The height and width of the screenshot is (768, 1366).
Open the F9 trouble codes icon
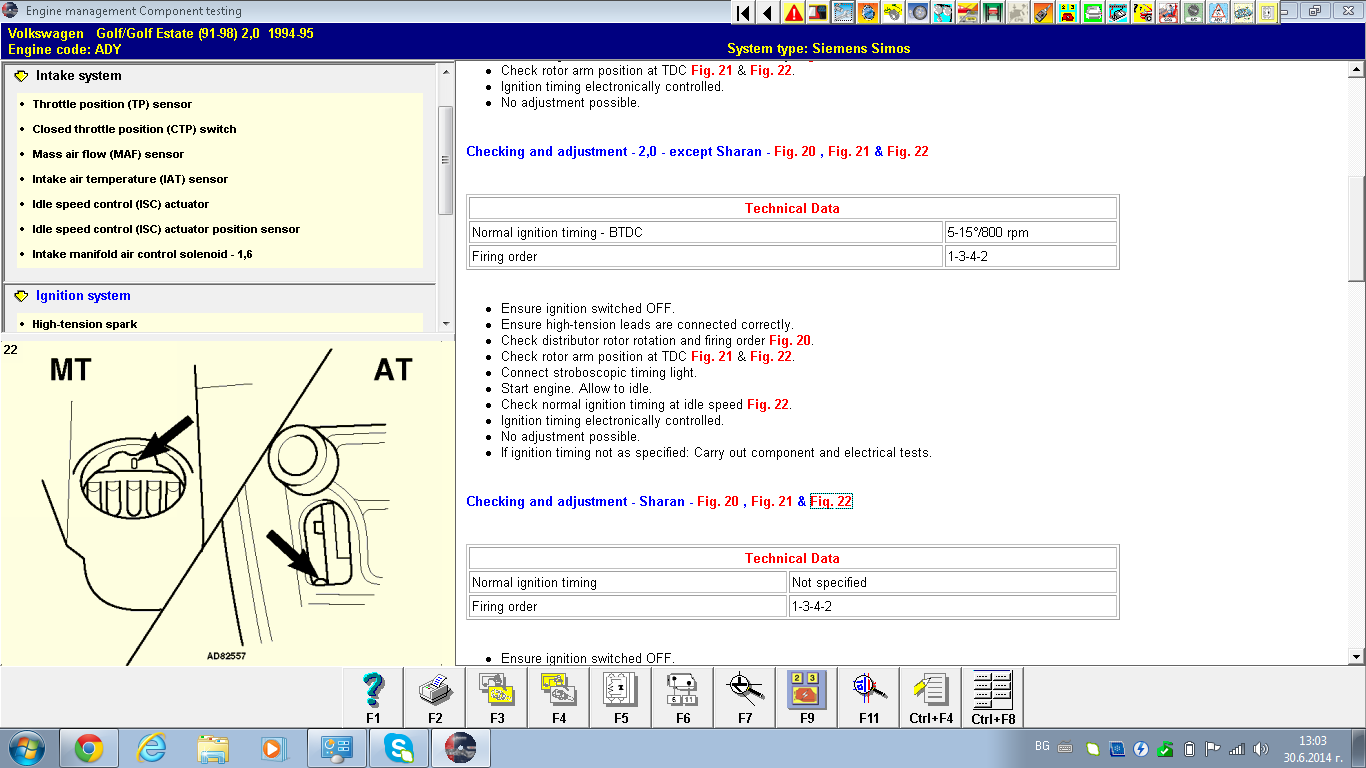(807, 697)
